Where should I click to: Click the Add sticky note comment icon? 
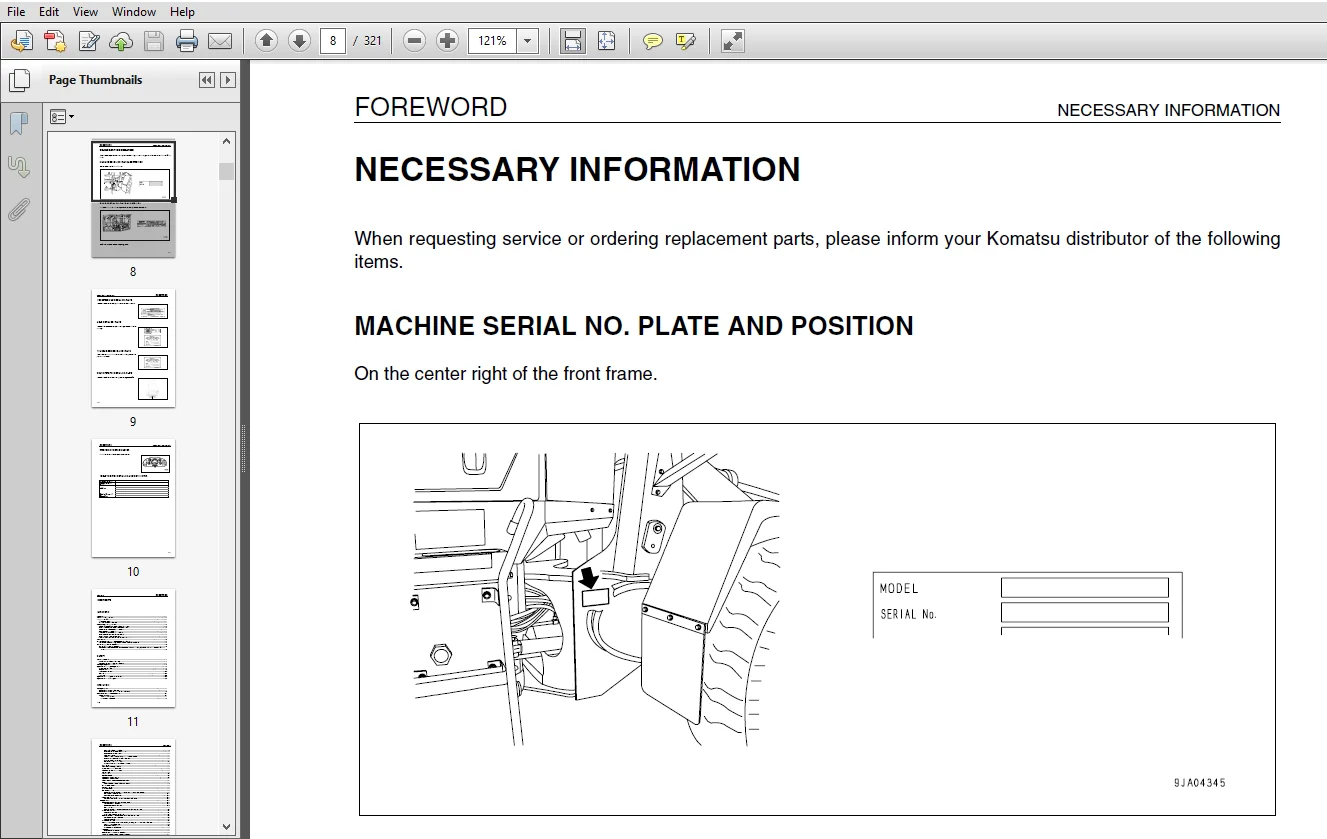pos(653,41)
